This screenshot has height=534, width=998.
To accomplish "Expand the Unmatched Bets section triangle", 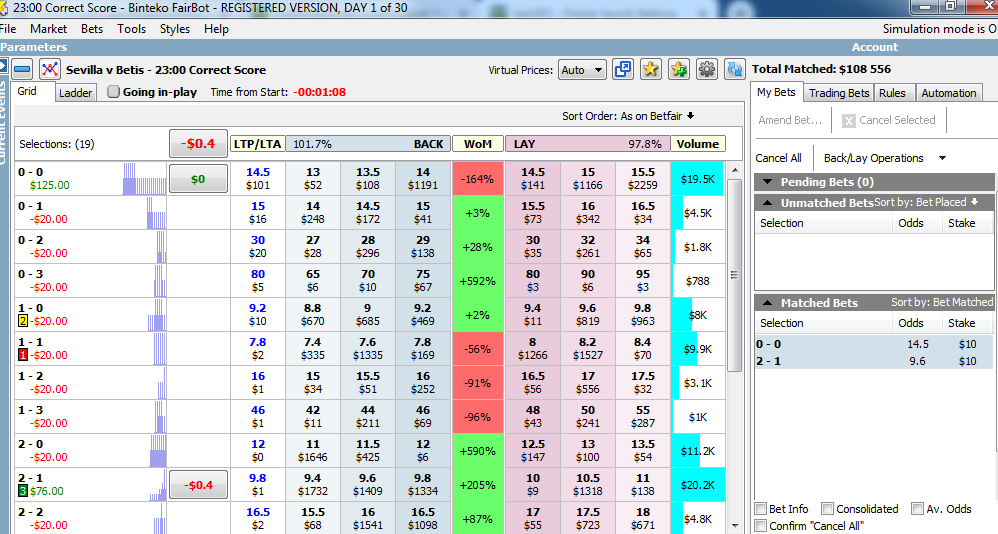I will click(768, 202).
